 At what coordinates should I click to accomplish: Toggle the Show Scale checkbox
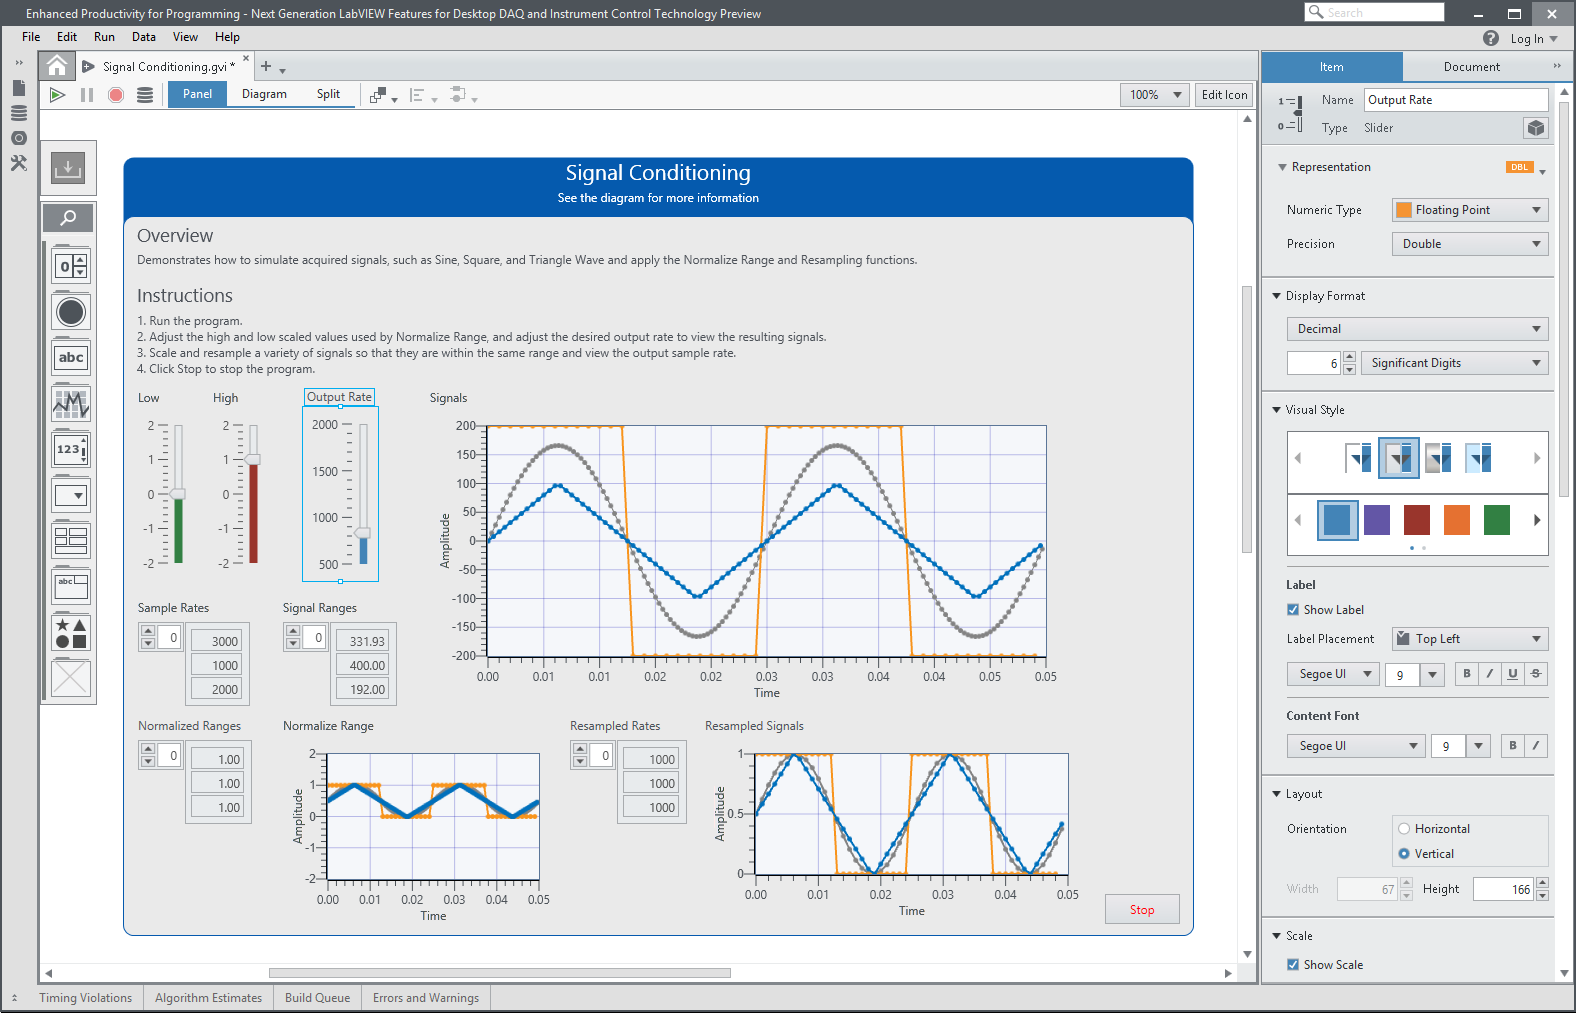pos(1293,965)
